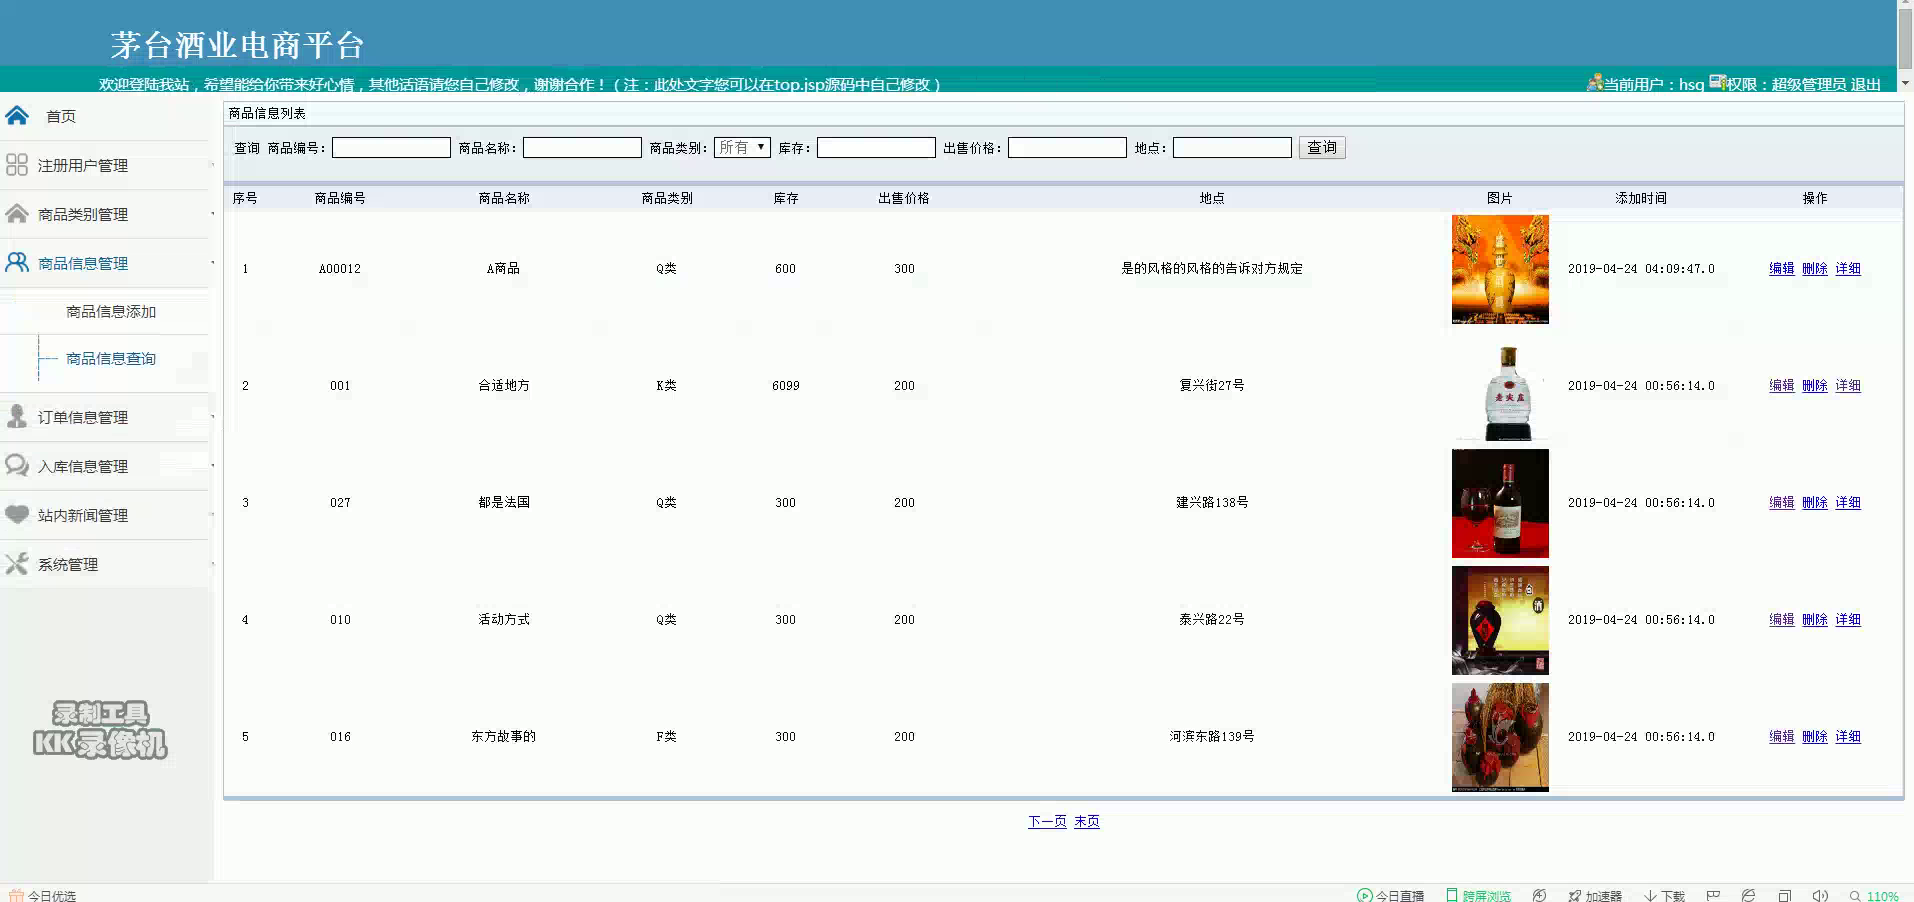Screen dimensions: 1914x902
Task: Go to 首页 home in sidebar
Action: [x=61, y=116]
